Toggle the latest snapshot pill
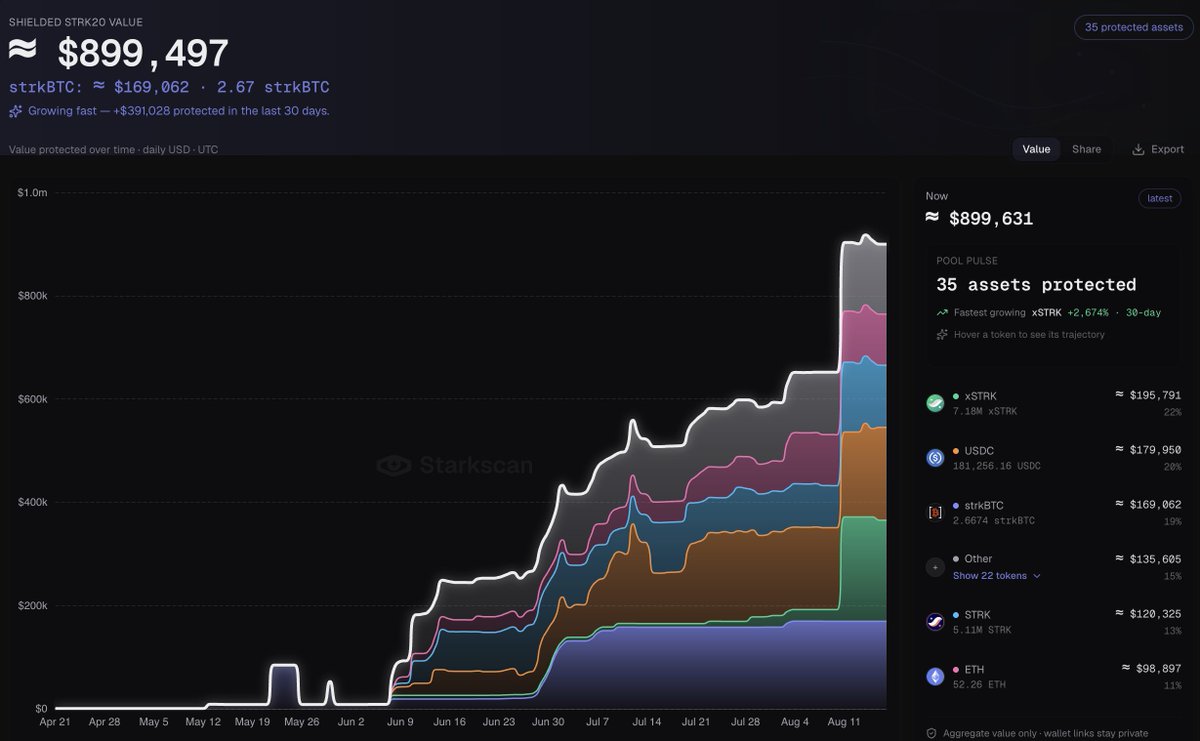Screen dimensions: 1200x741 (1160, 198)
